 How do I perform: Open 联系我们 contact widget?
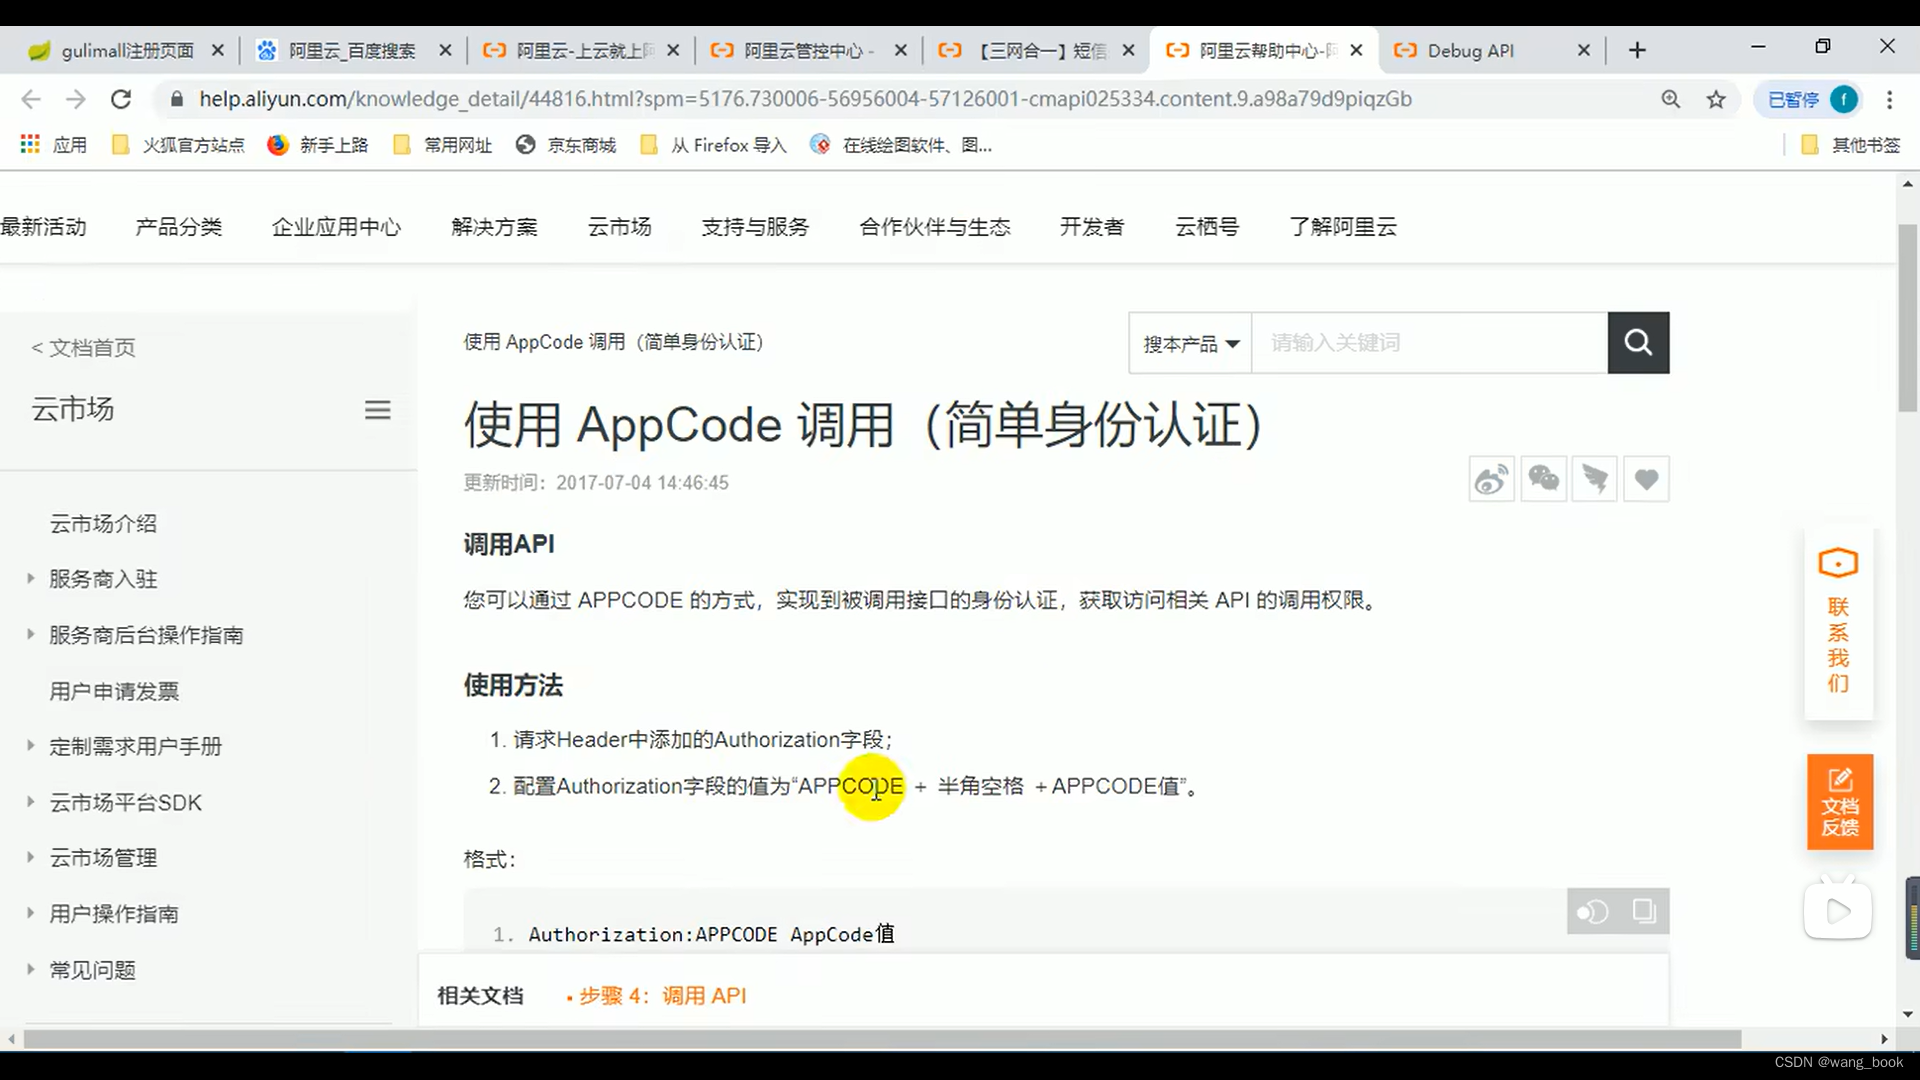click(1838, 623)
